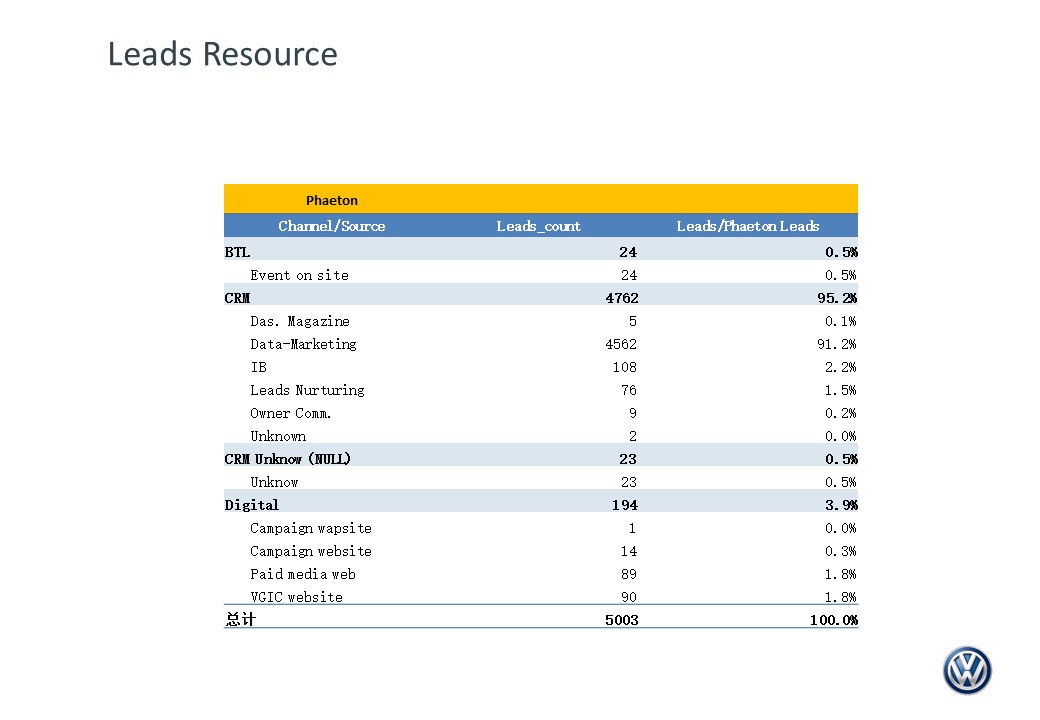The height and width of the screenshot is (720, 1040).
Task: Click the Owner Comm. count 9
Action: [x=633, y=414]
